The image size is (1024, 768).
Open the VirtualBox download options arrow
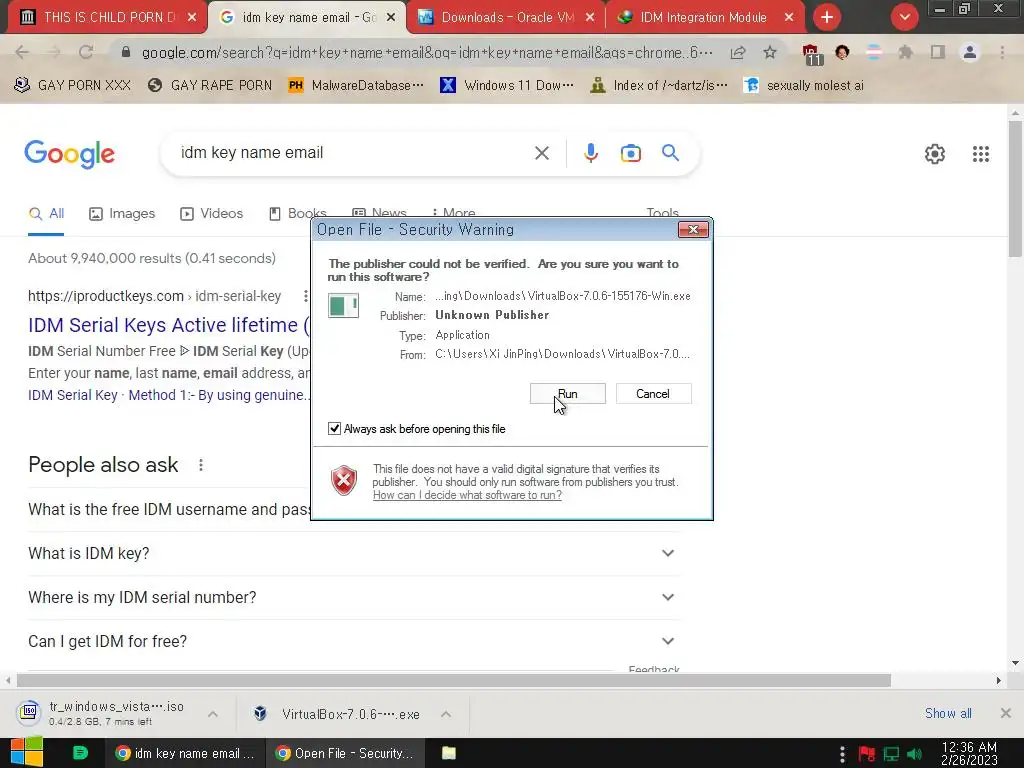446,714
